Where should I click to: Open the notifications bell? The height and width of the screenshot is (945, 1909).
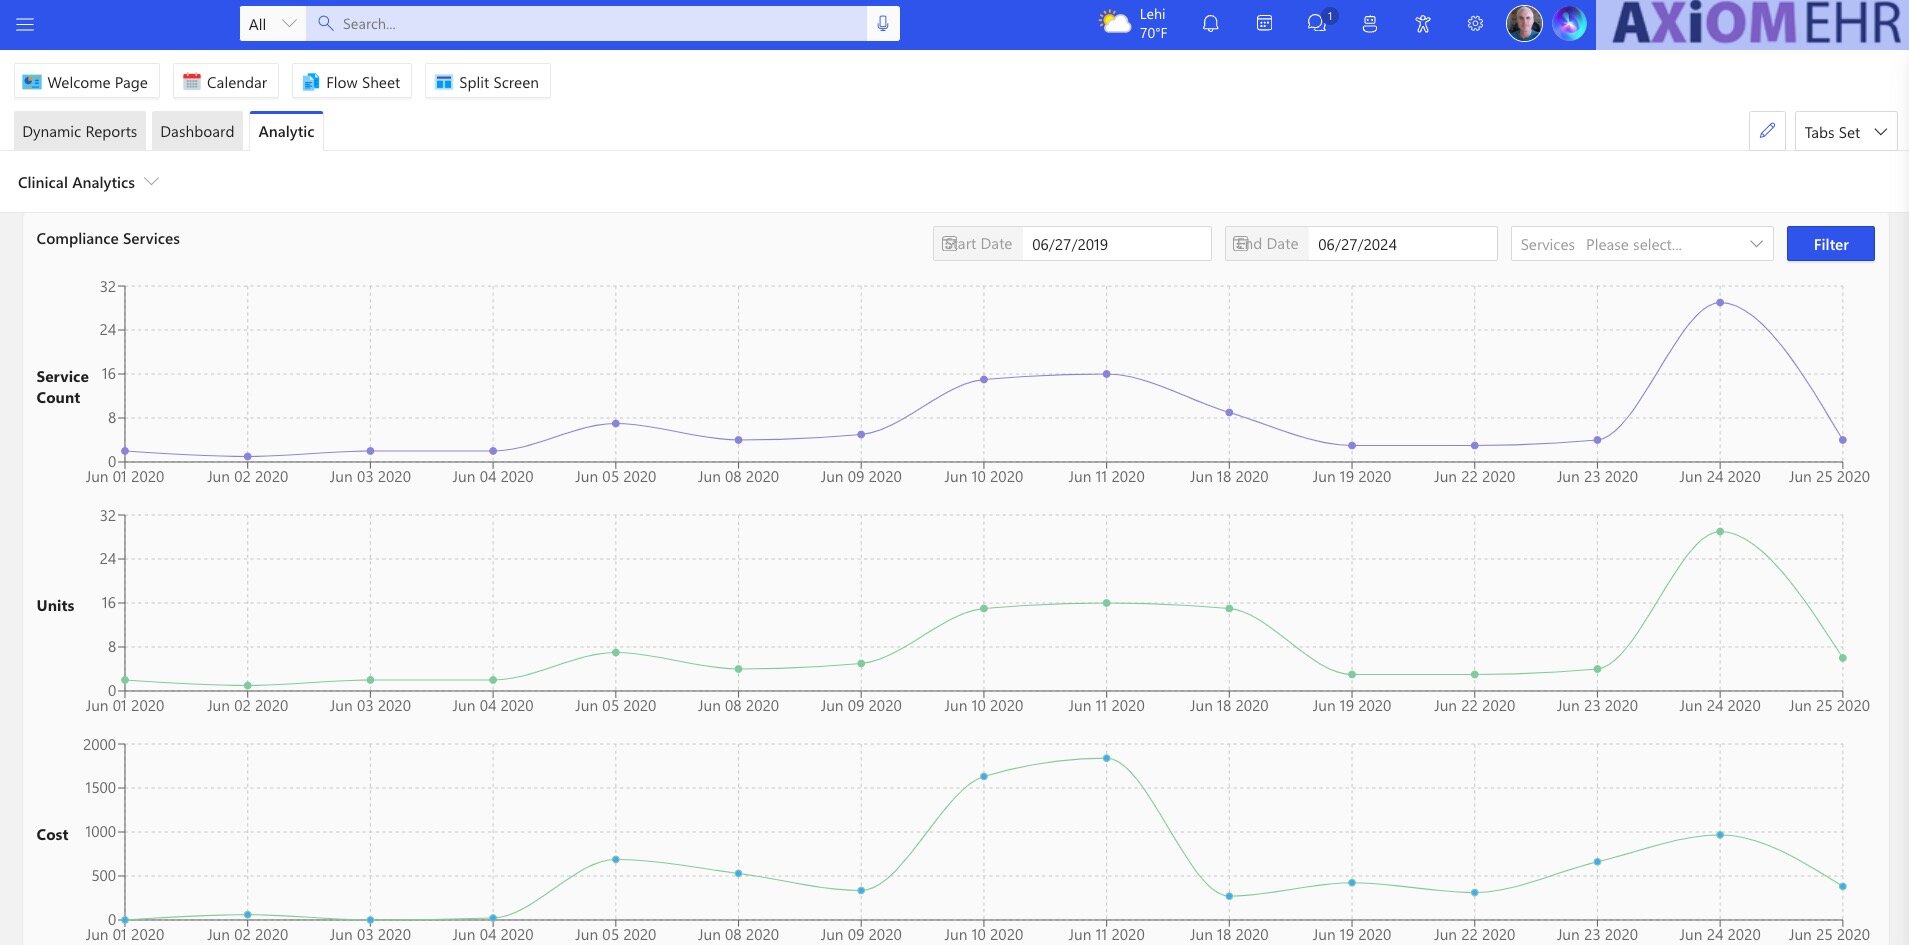click(1210, 24)
